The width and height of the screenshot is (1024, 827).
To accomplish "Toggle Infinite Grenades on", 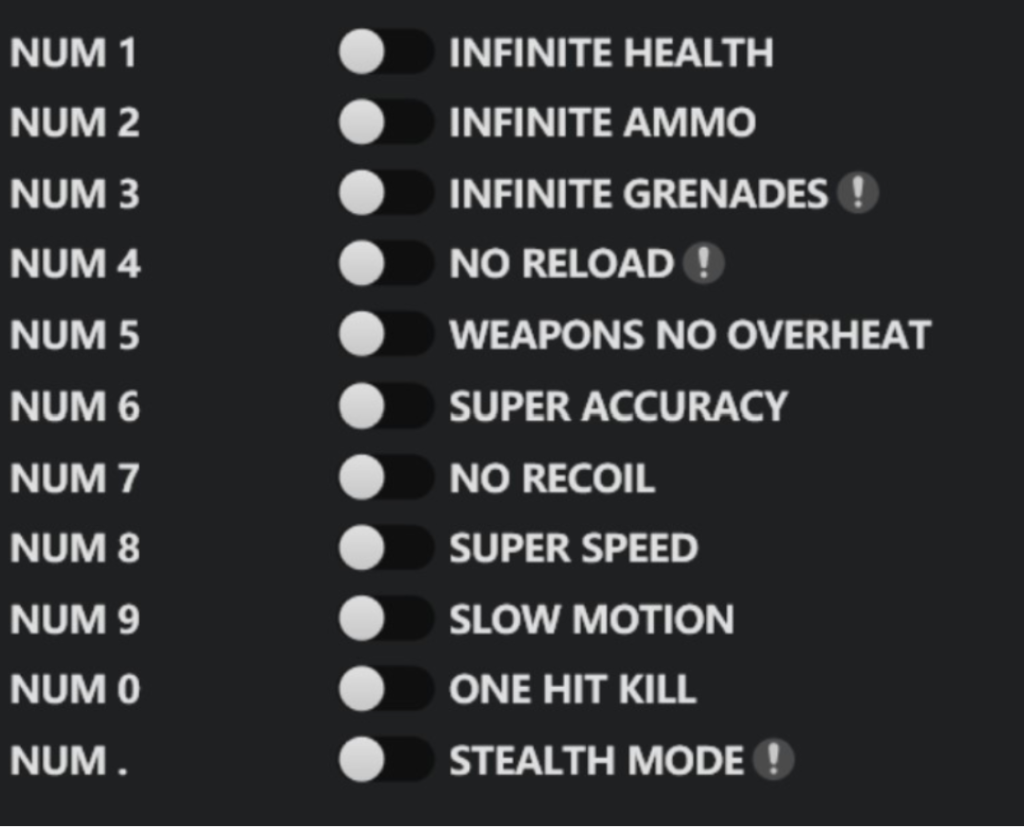I will click(385, 193).
